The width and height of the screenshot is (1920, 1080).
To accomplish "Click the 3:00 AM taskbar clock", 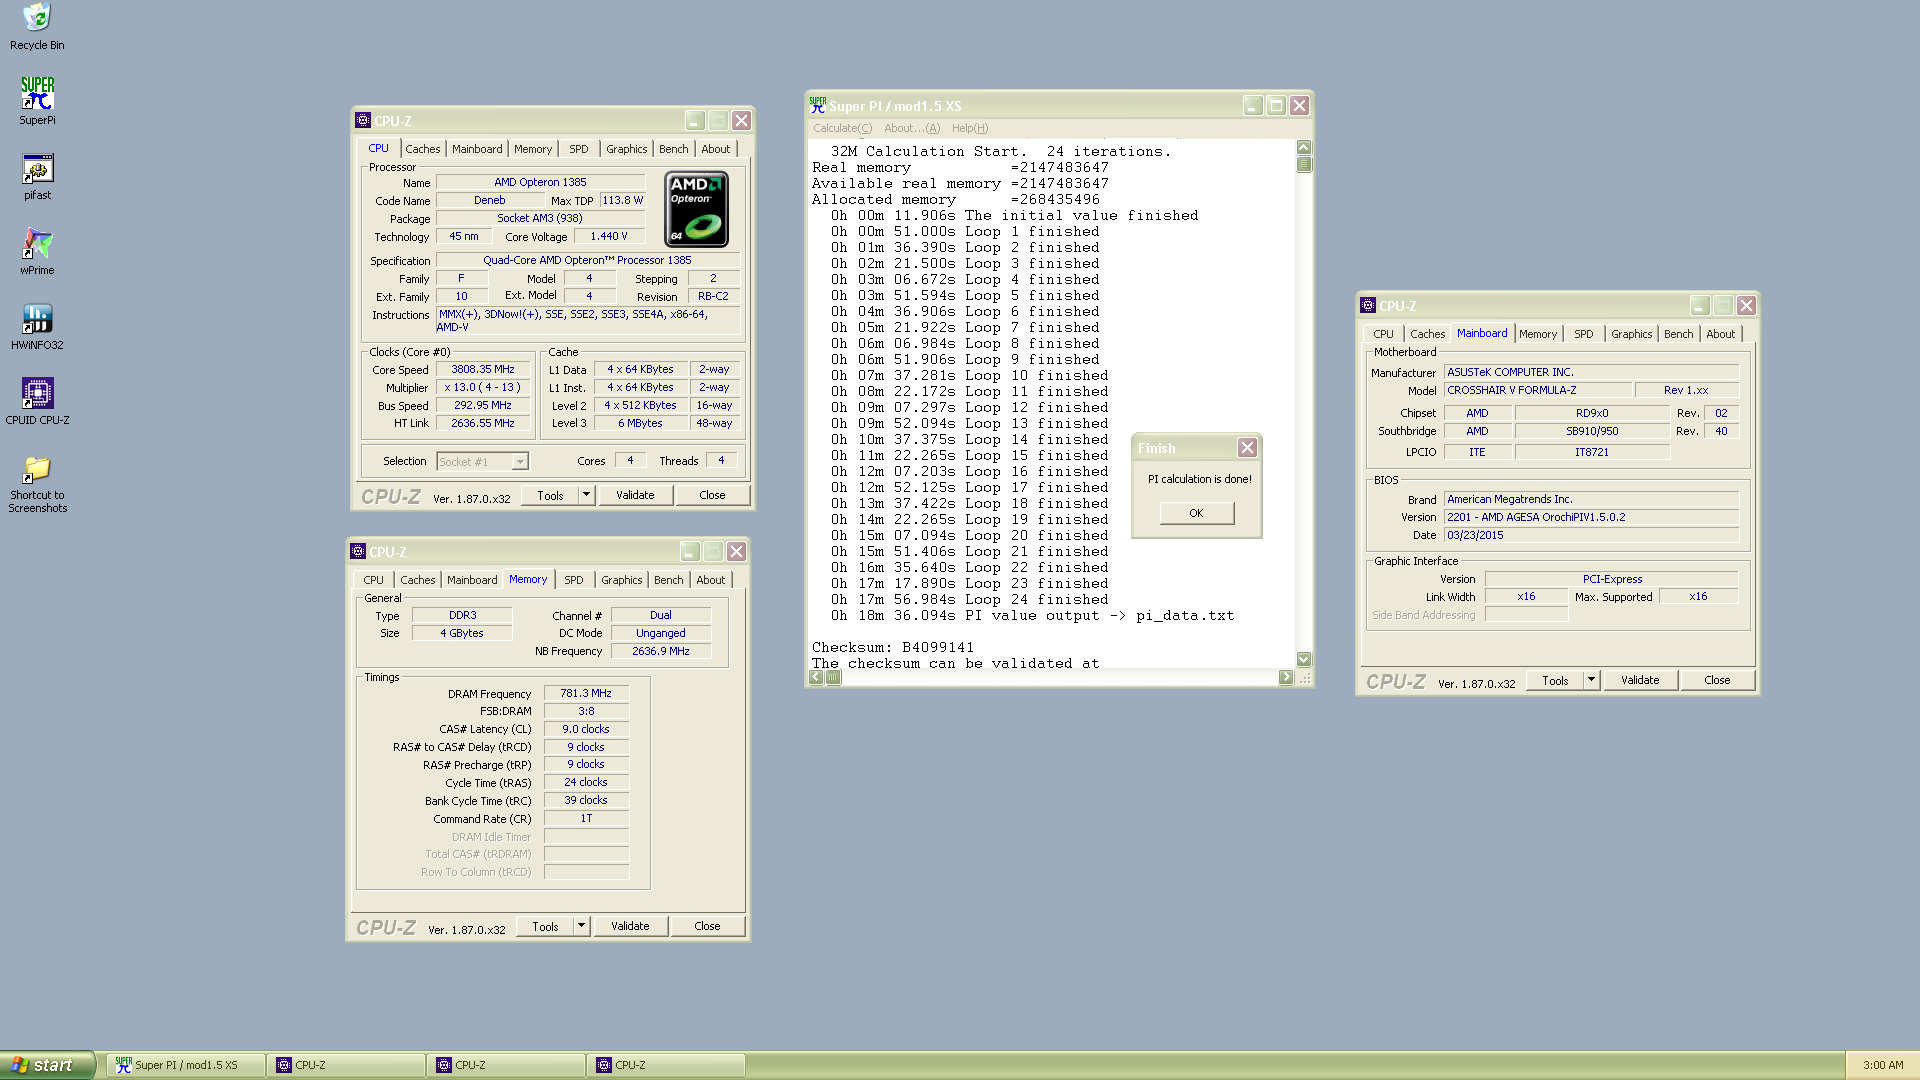I will pyautogui.click(x=1883, y=1065).
